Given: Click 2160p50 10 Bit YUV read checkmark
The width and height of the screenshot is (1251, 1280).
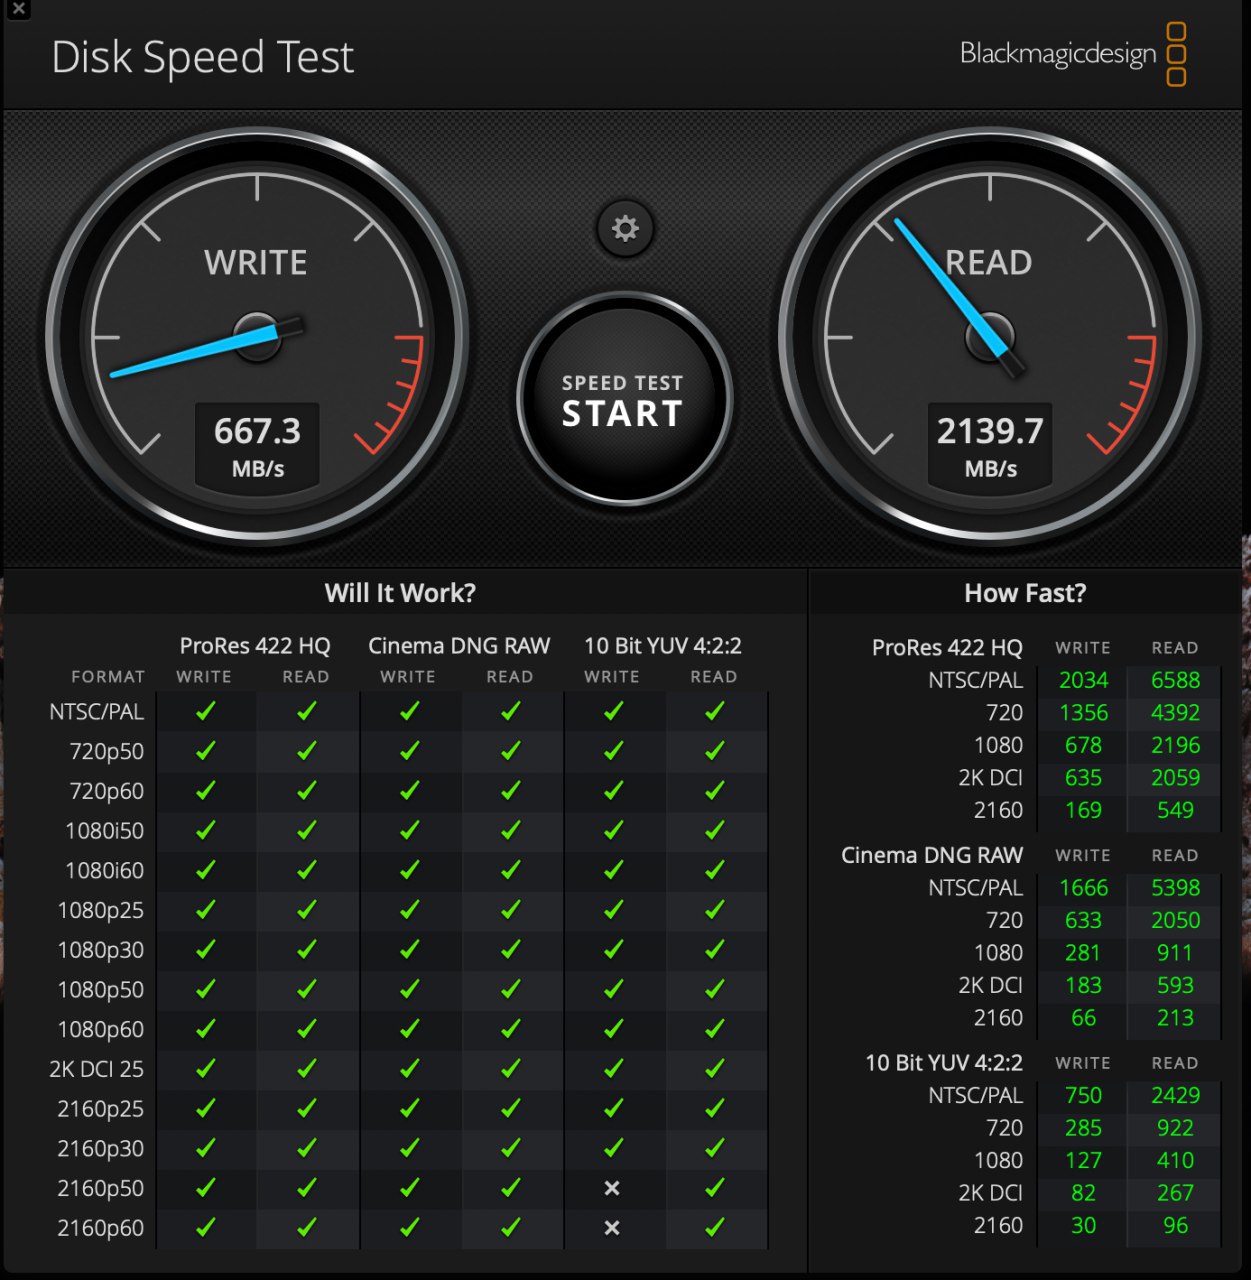Looking at the screenshot, I should pos(714,1188).
